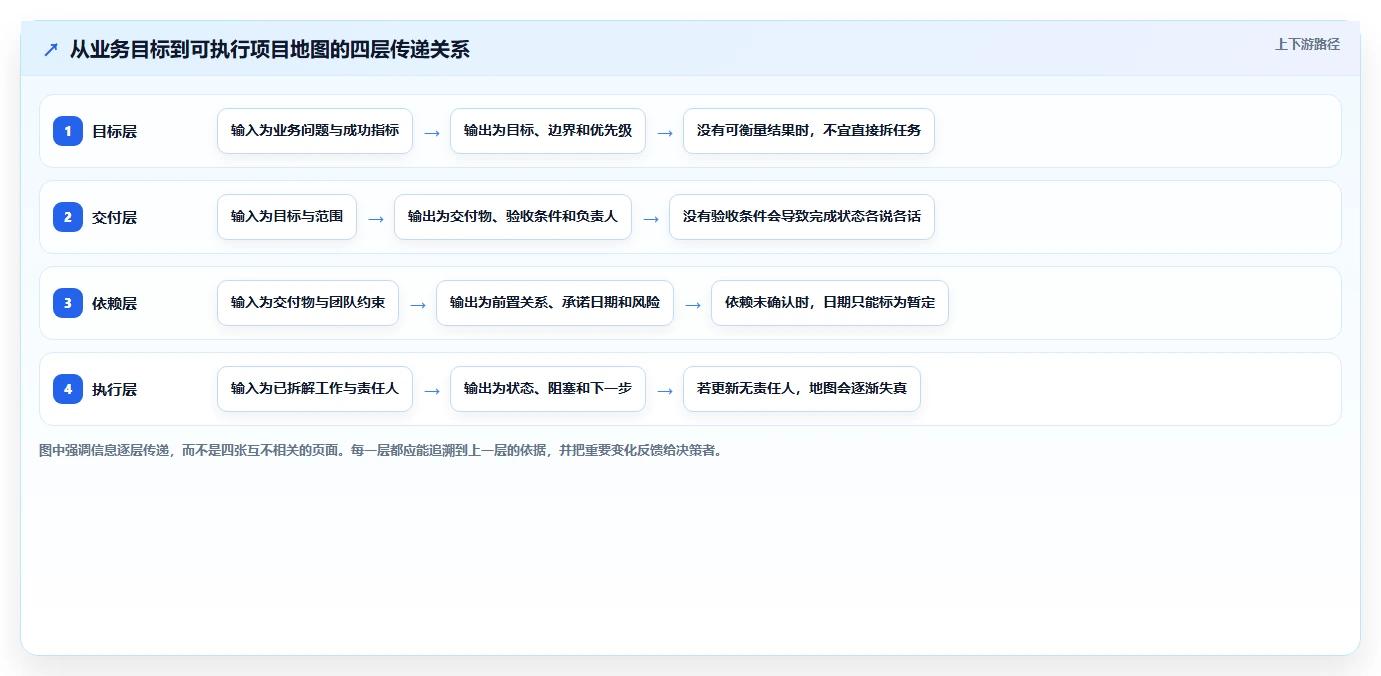Click the box 输出为目标、边界和优先级
This screenshot has height=676, width=1381.
[548, 131]
